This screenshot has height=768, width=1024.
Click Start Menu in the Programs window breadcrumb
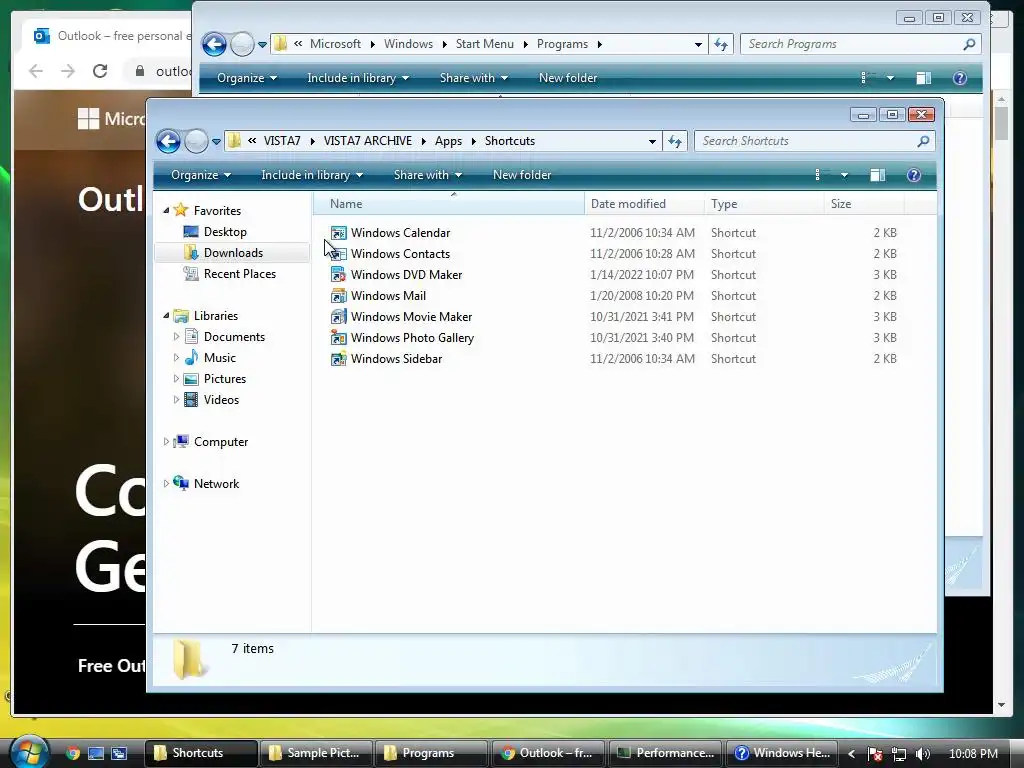[x=484, y=44]
